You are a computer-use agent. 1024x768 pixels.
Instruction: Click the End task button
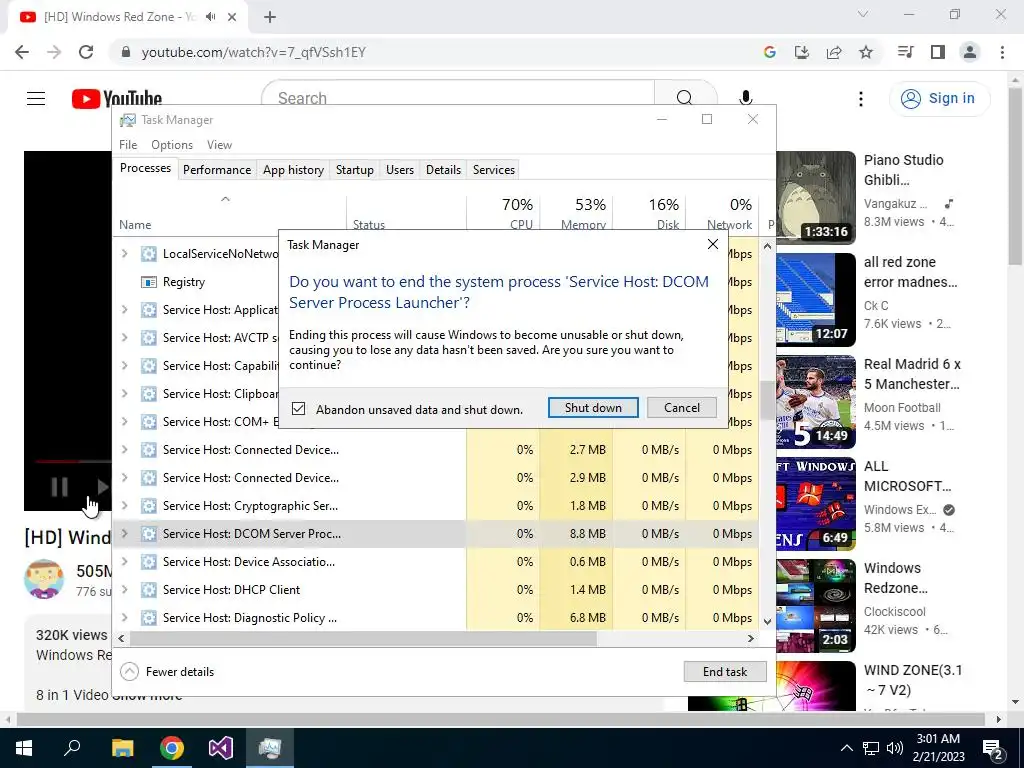point(725,671)
